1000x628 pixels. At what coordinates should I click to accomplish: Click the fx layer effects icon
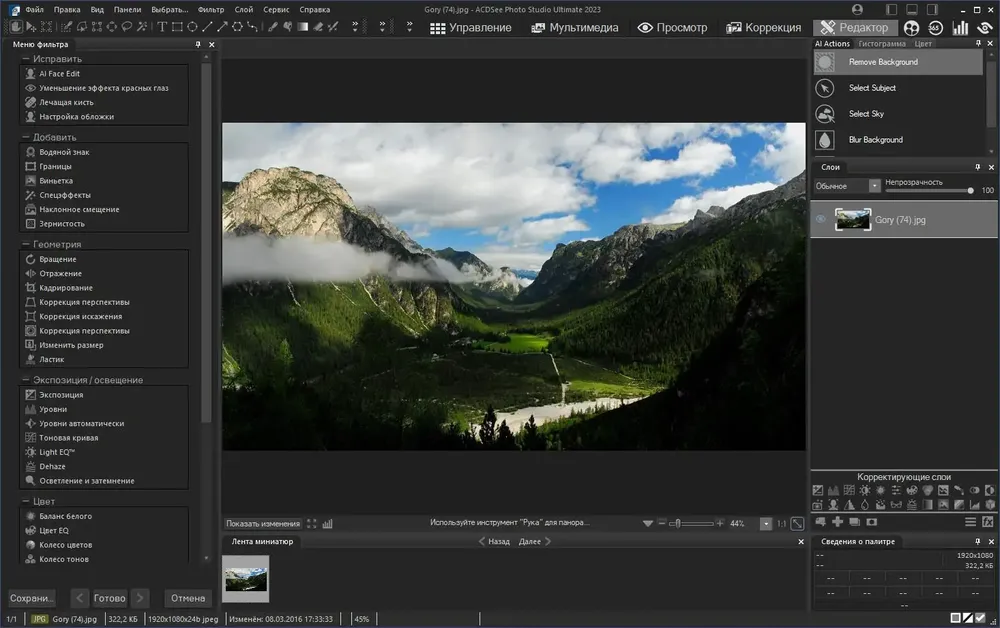pyautogui.click(x=988, y=522)
